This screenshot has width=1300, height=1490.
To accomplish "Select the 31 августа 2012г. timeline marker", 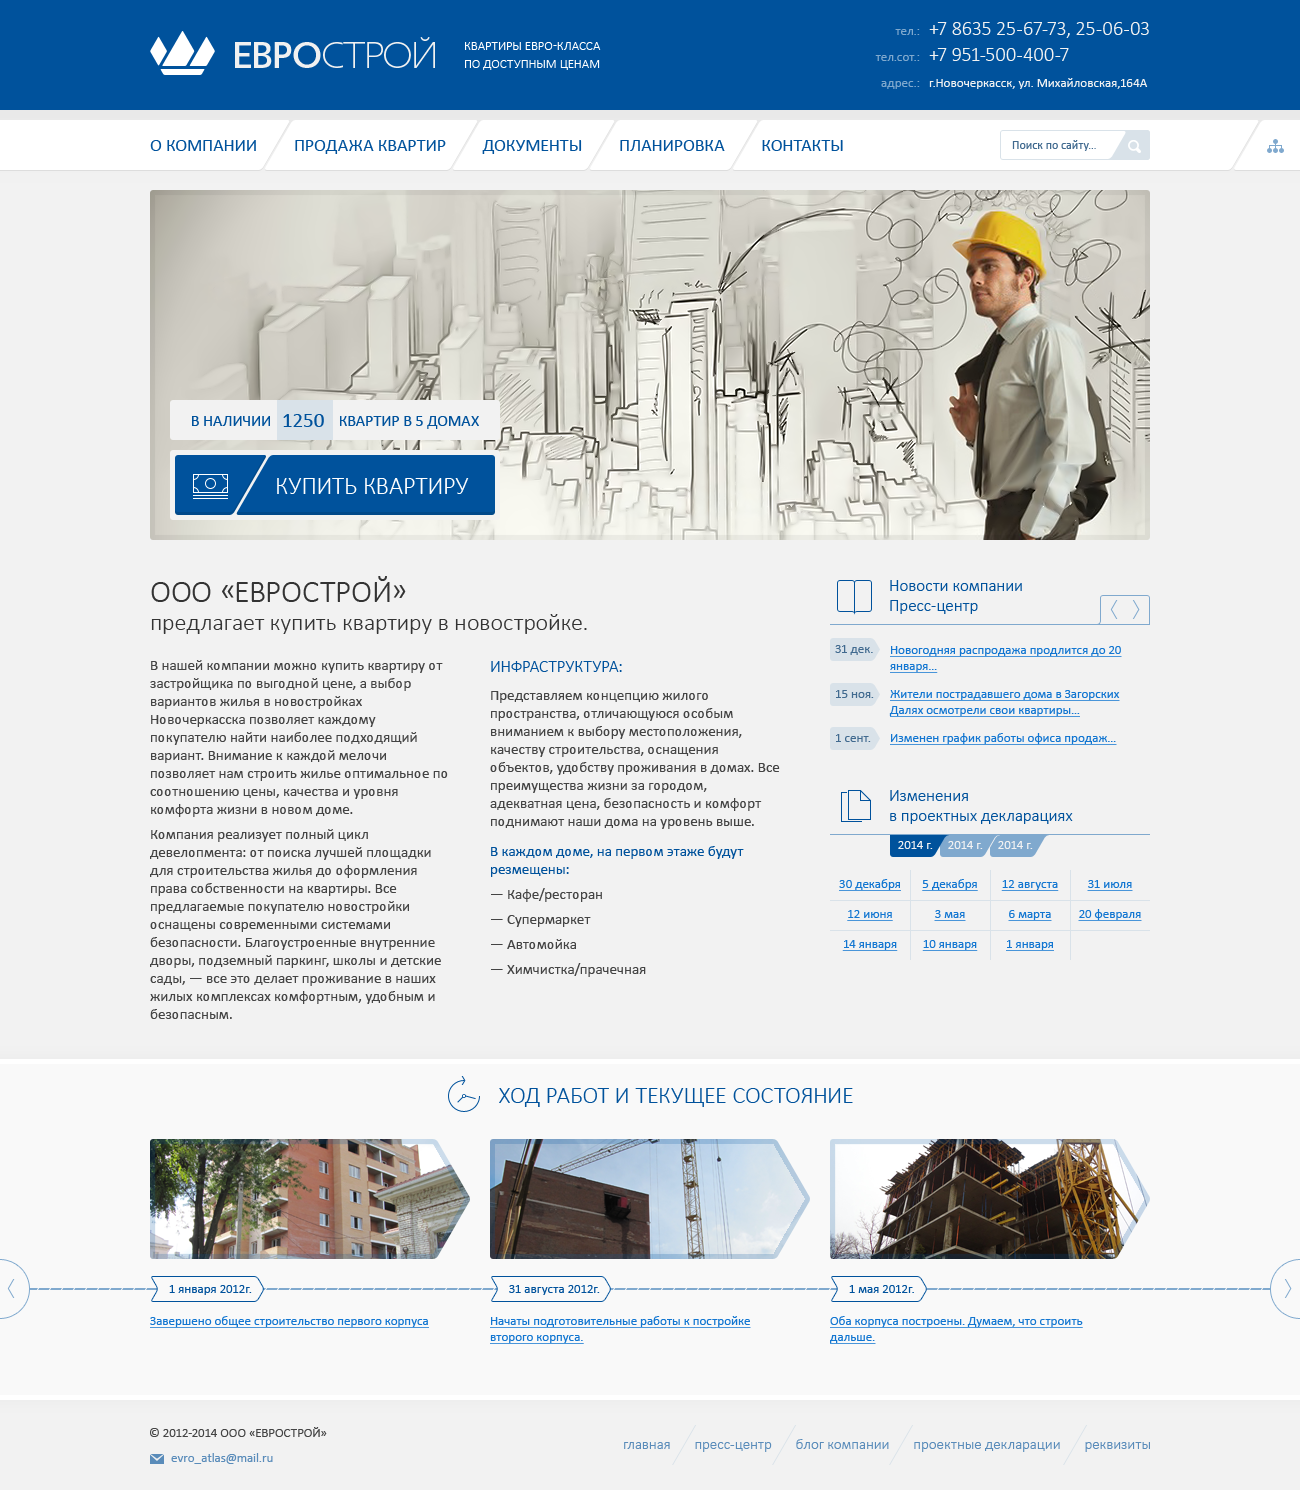I will click(x=553, y=1289).
